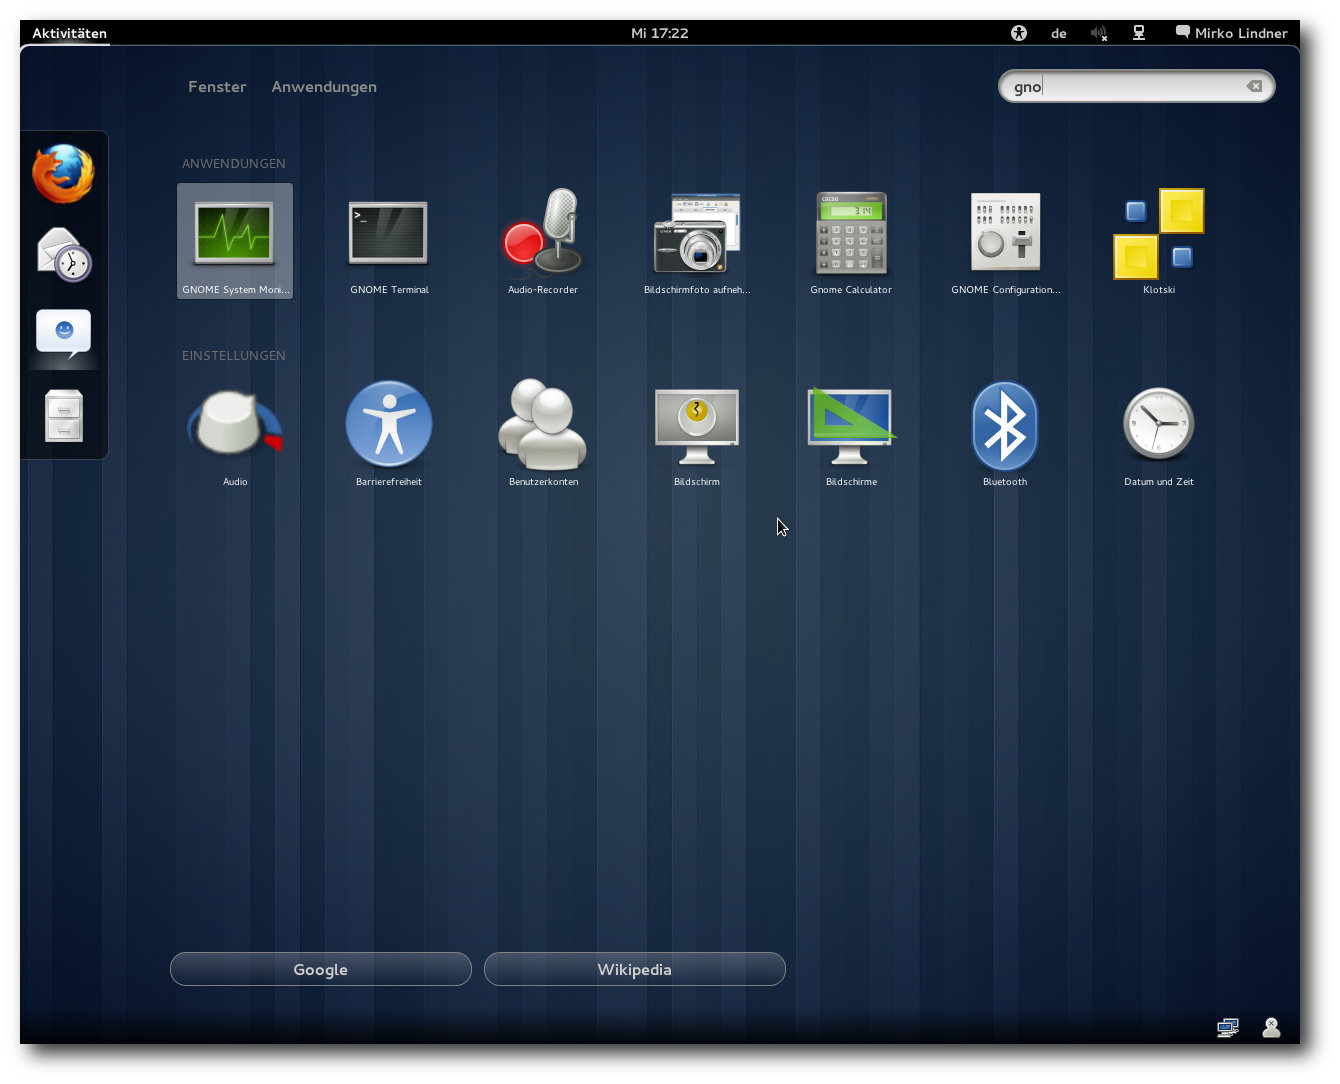Viewport: 1340px width, 1084px height.
Task: Launch GNOME System Monitor
Action: click(x=235, y=241)
